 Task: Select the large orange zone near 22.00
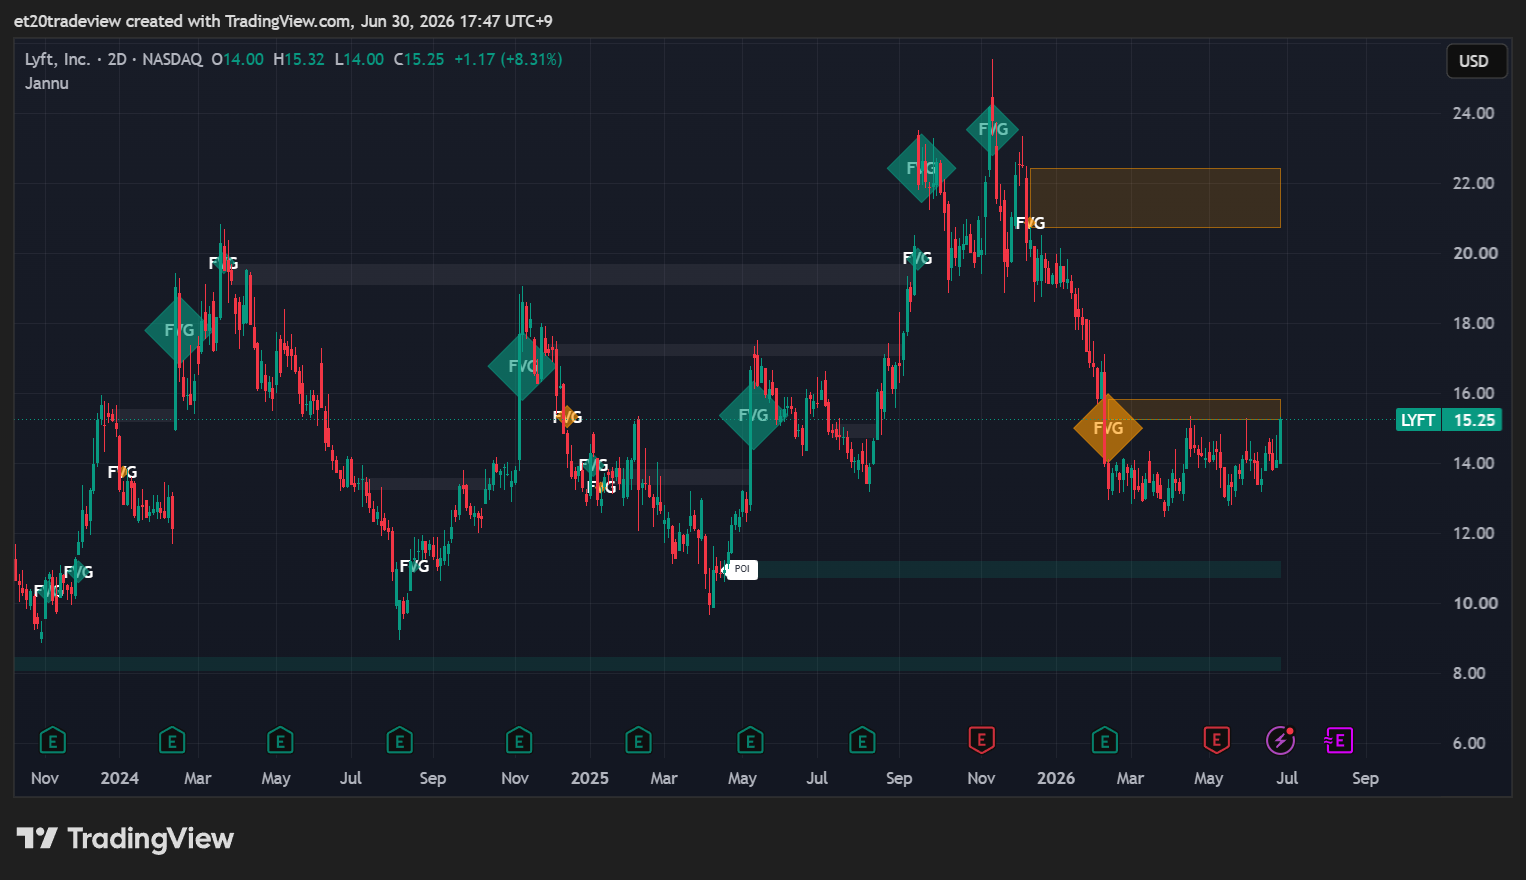click(x=1154, y=198)
